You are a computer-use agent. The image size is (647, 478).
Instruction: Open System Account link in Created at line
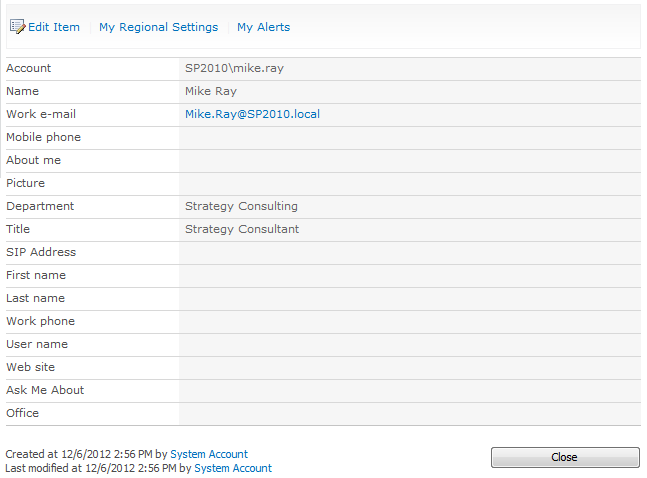(209, 454)
